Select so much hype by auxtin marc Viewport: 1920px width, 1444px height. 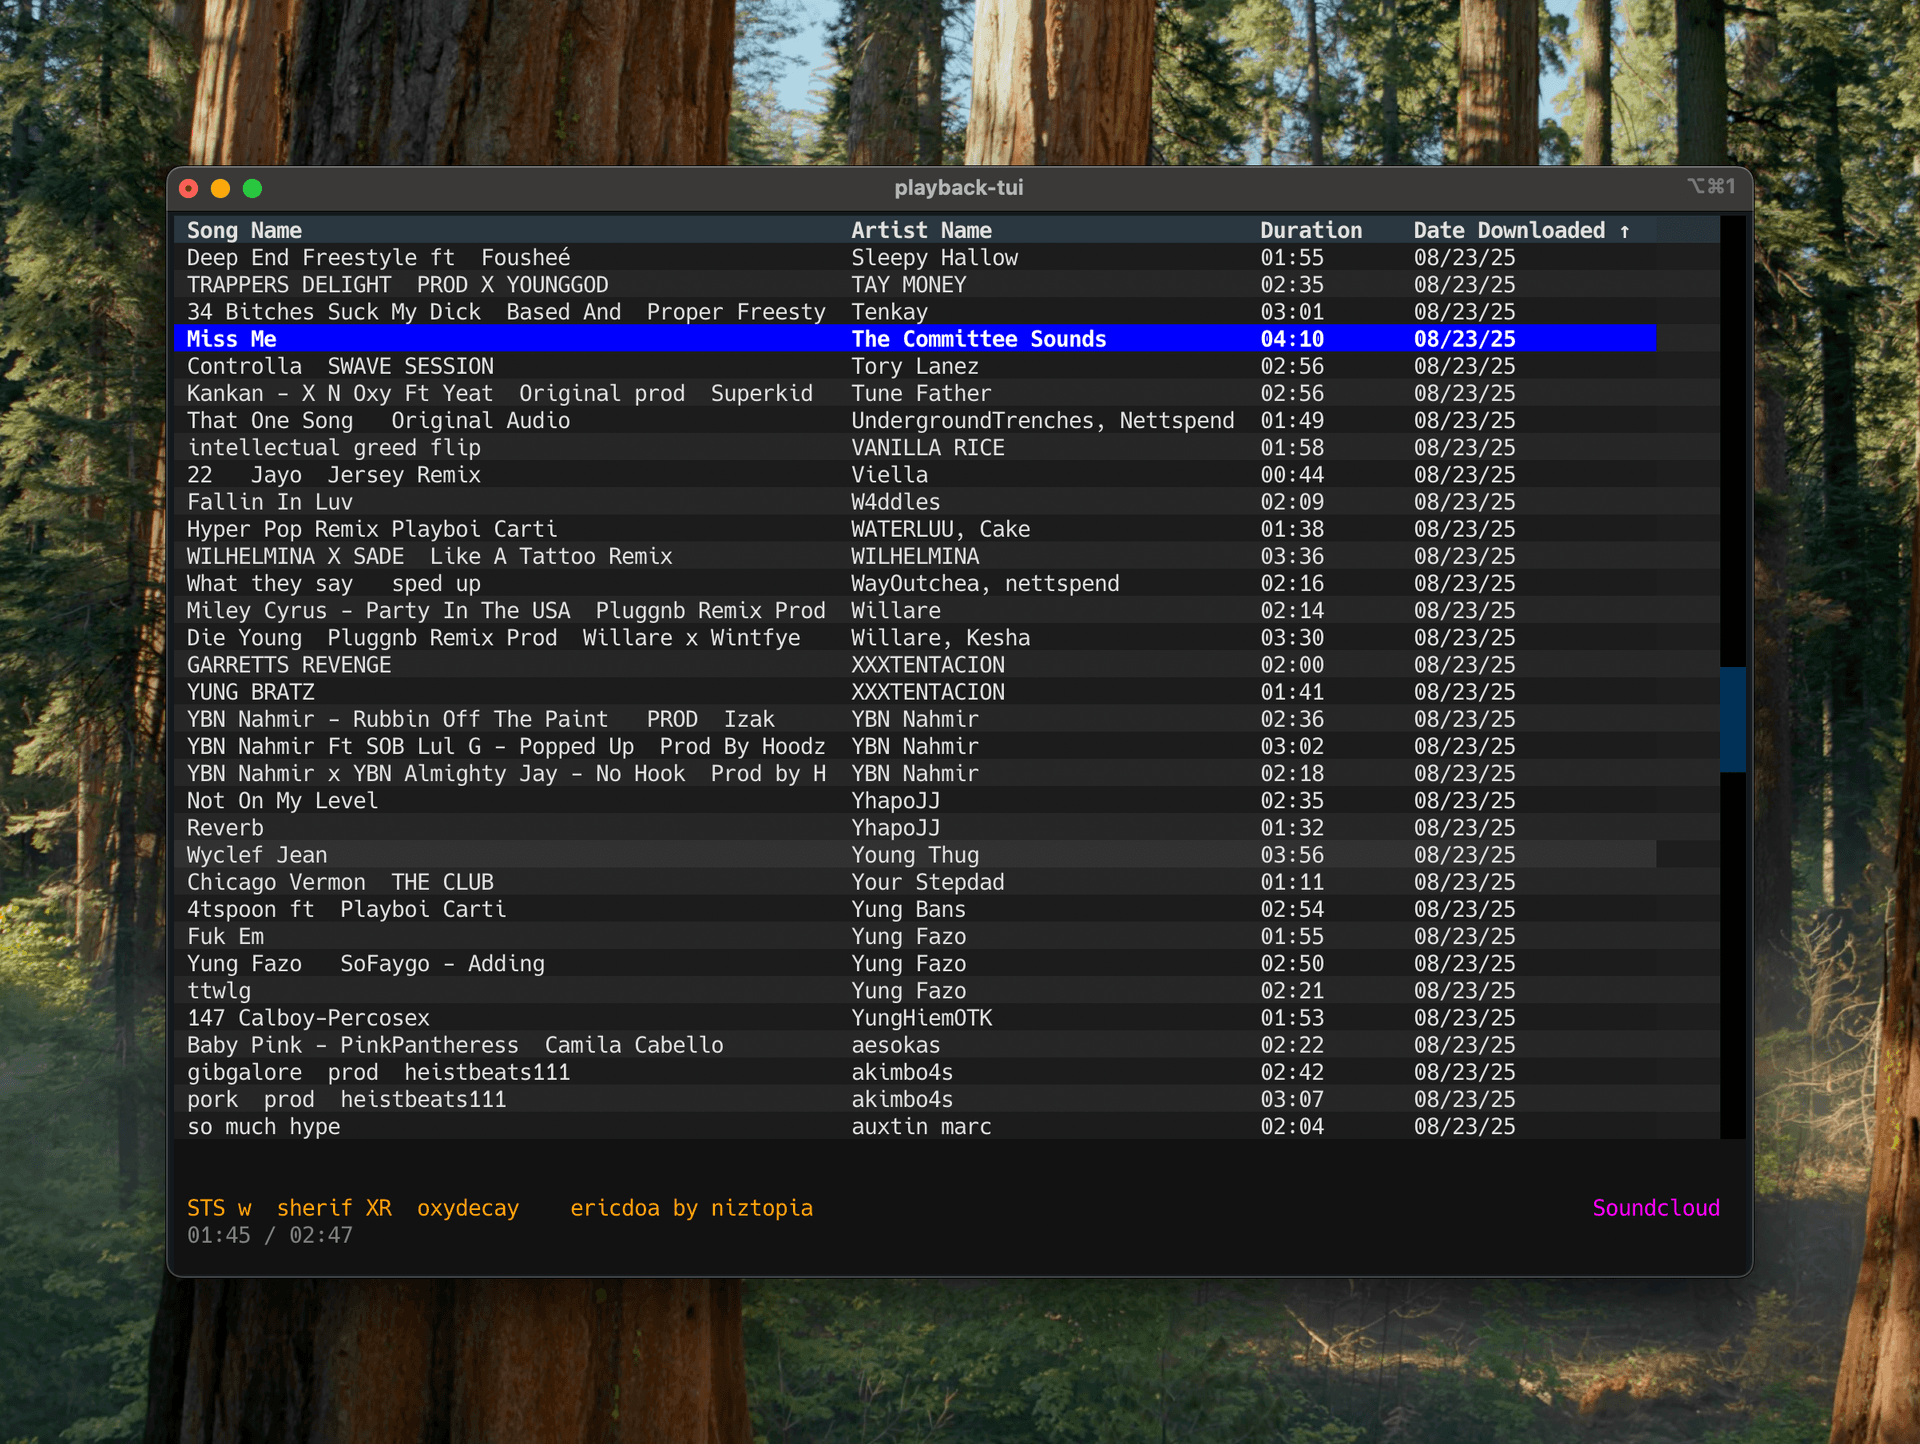click(264, 1127)
